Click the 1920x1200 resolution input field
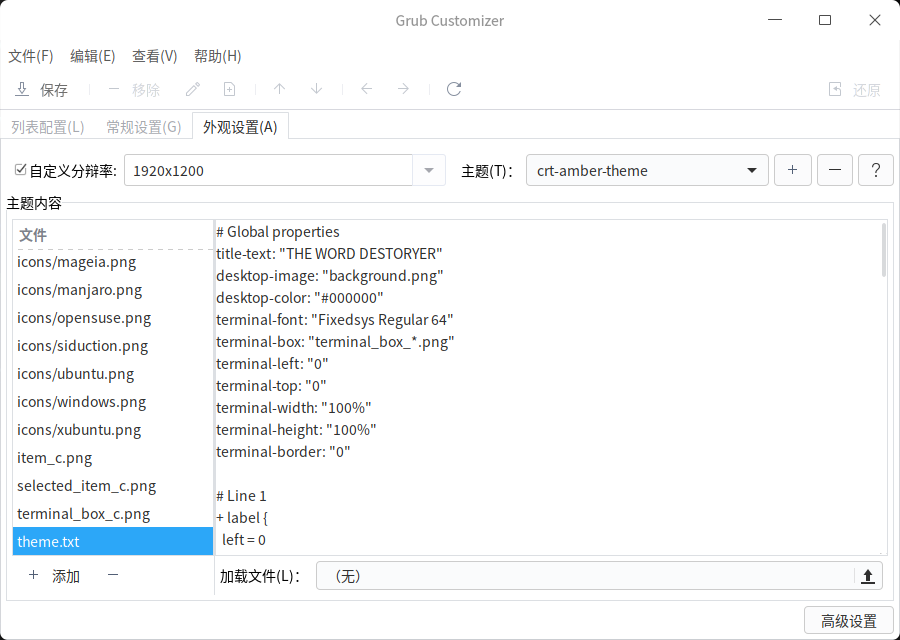Viewport: 900px width, 640px height. [269, 170]
